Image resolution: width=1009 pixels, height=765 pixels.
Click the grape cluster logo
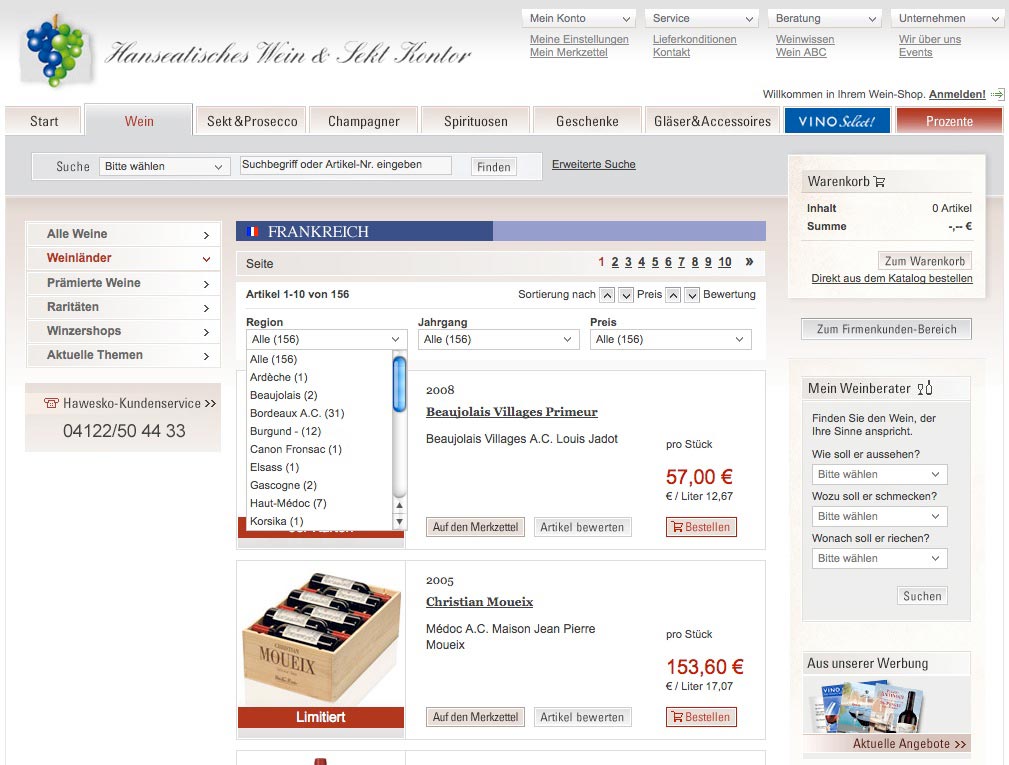[x=55, y=51]
